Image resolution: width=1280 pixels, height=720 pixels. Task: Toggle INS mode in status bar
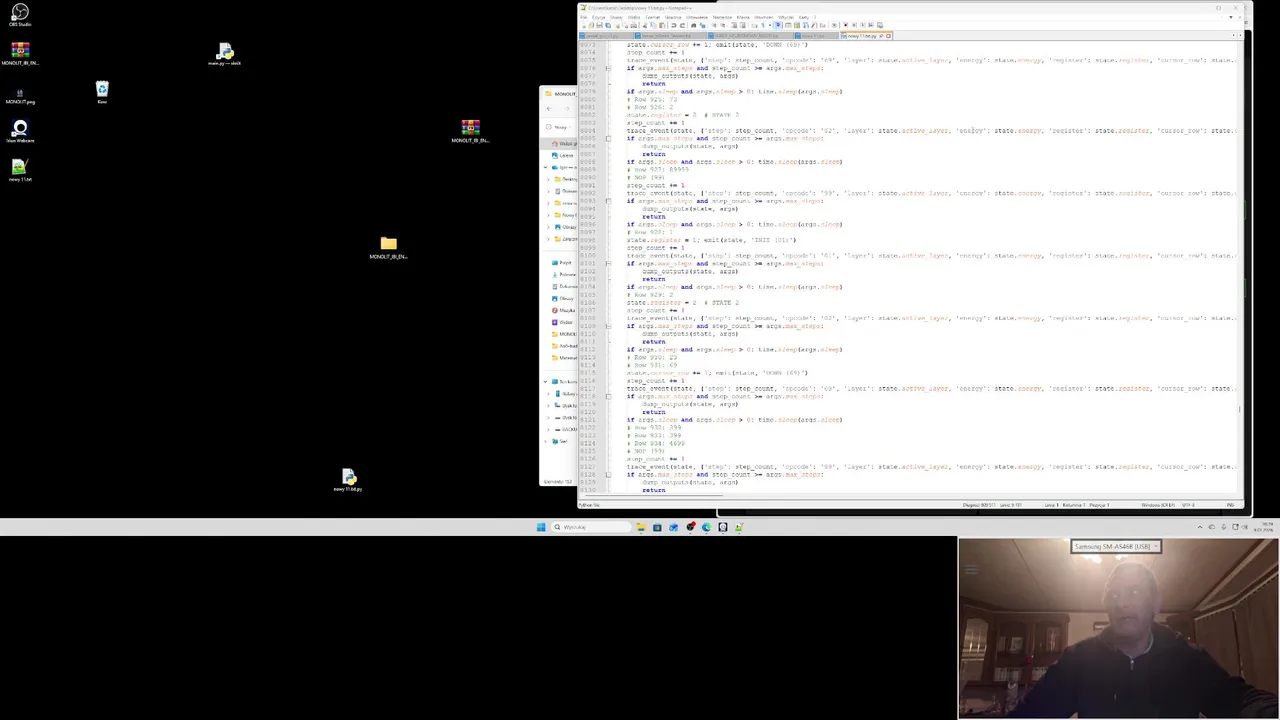tap(1230, 505)
